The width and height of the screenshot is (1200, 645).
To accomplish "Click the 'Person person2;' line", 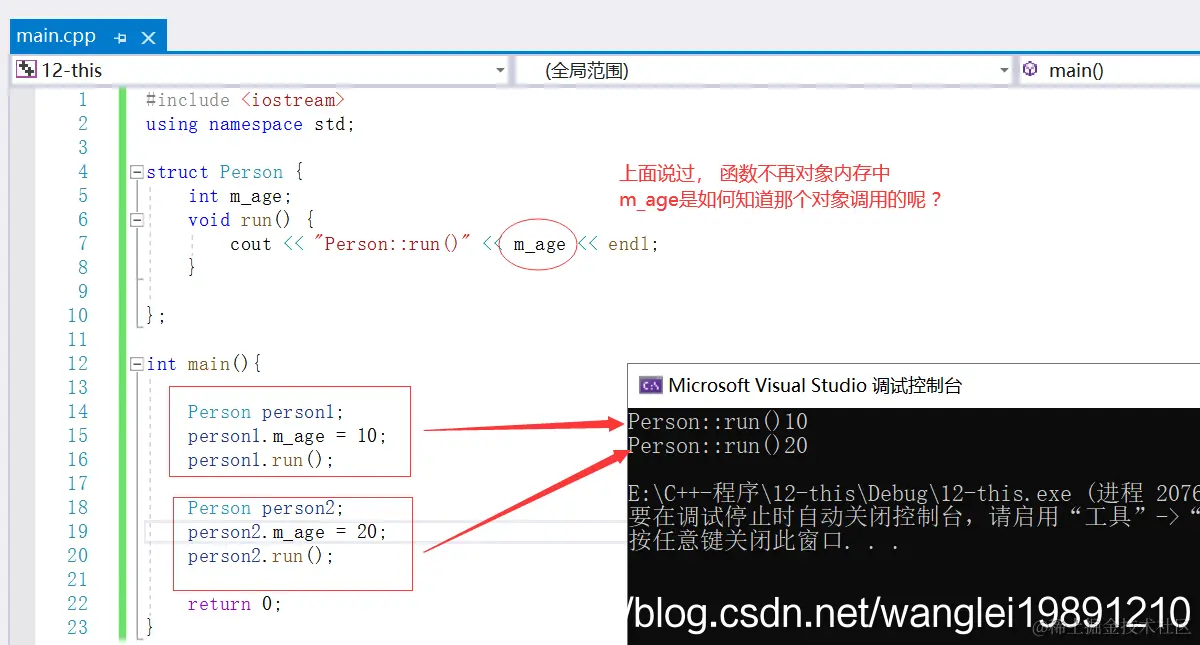I will tap(265, 508).
